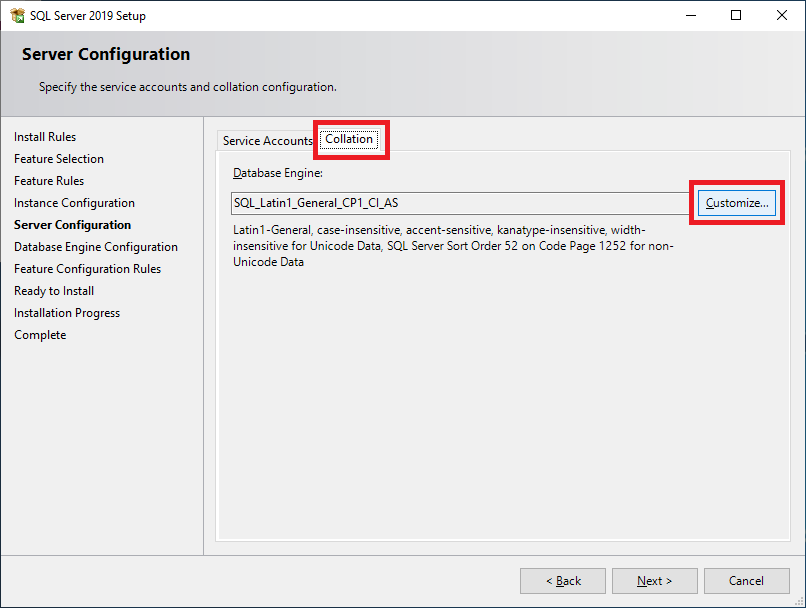This screenshot has height=608, width=806.
Task: Cancel the SQL Server setup
Action: 746,581
